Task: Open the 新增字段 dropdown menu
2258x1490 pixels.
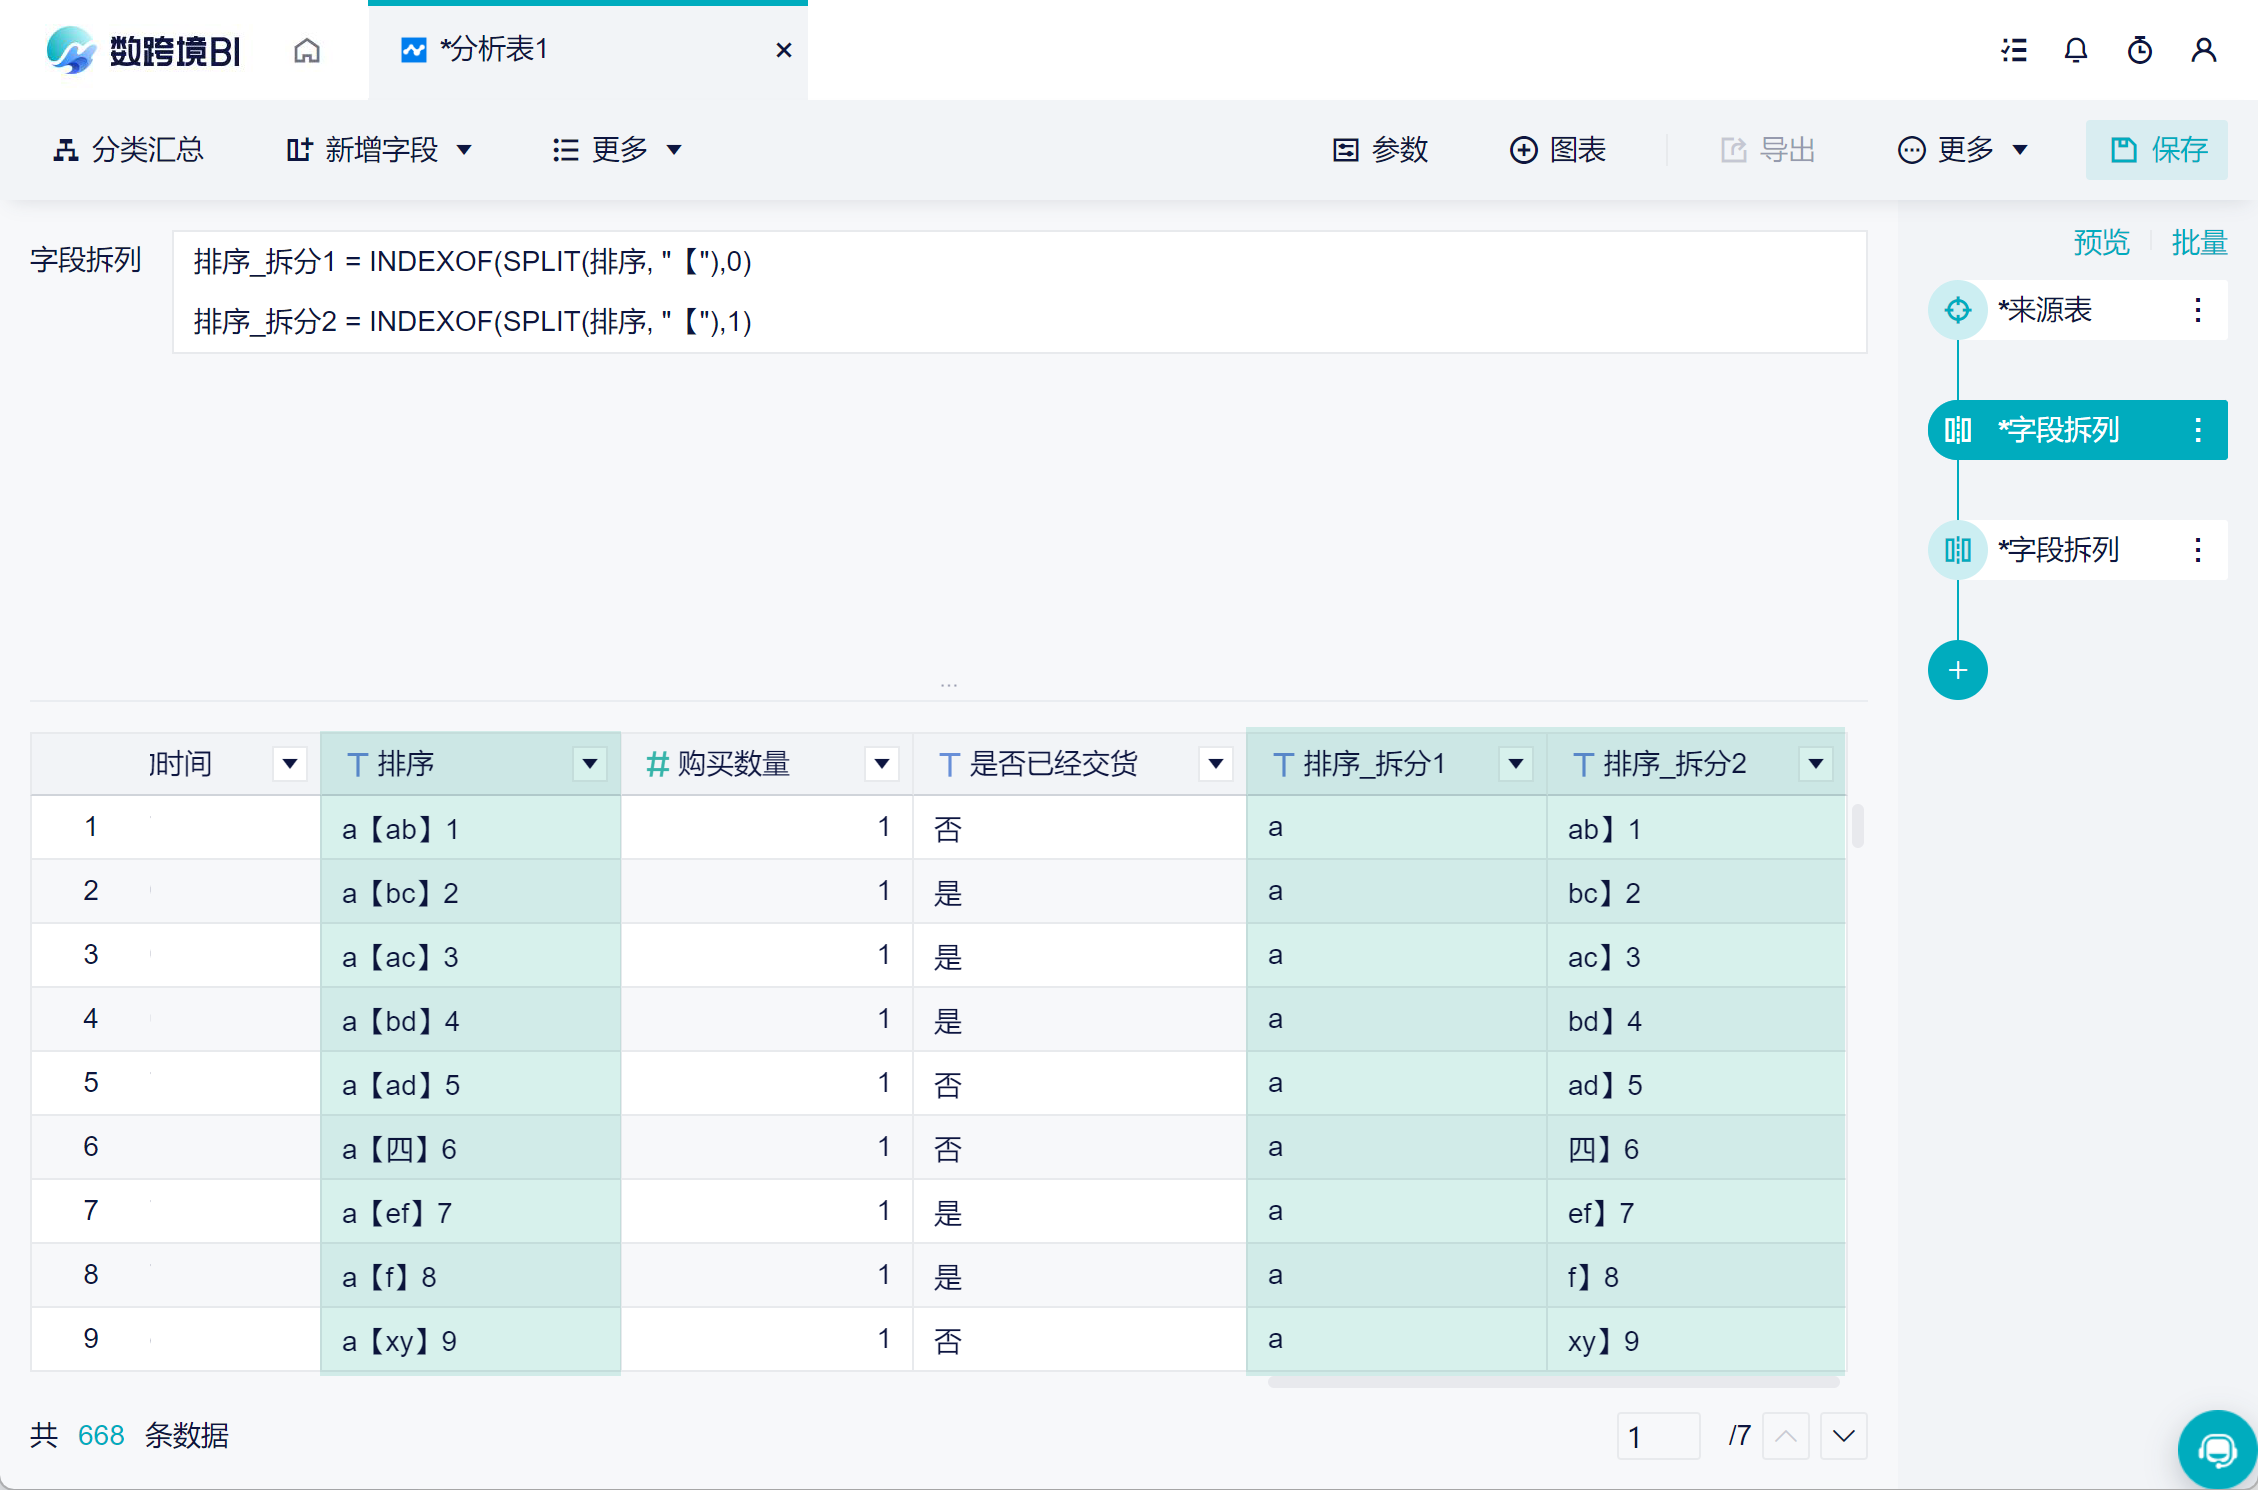Action: click(380, 150)
